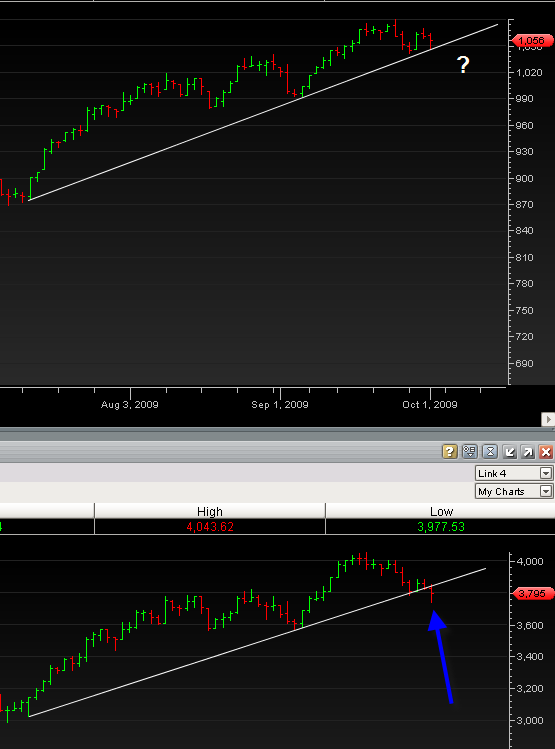
Task: Click the Oct 1, 2009 date marker
Action: click(430, 405)
